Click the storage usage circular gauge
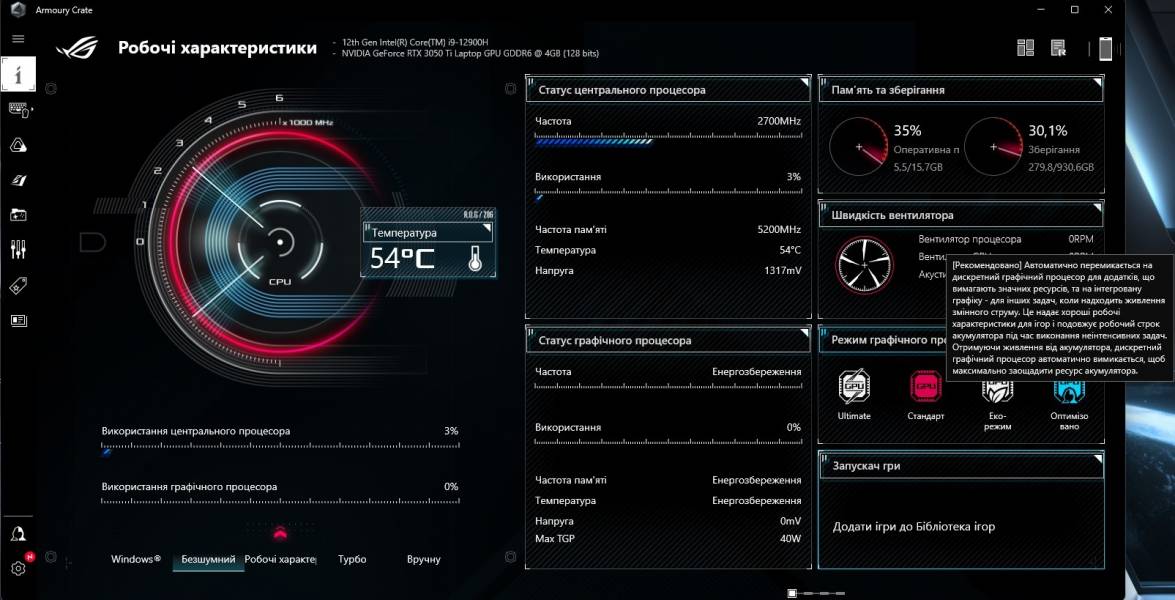The height and width of the screenshot is (600, 1175). (994, 147)
